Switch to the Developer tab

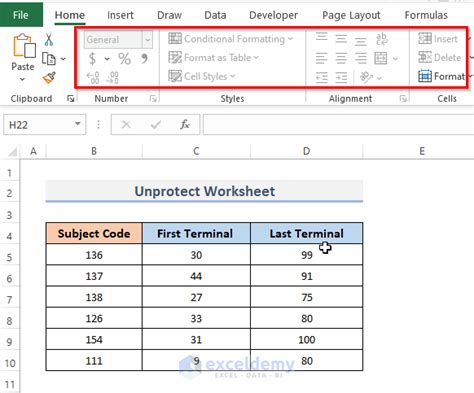point(273,15)
